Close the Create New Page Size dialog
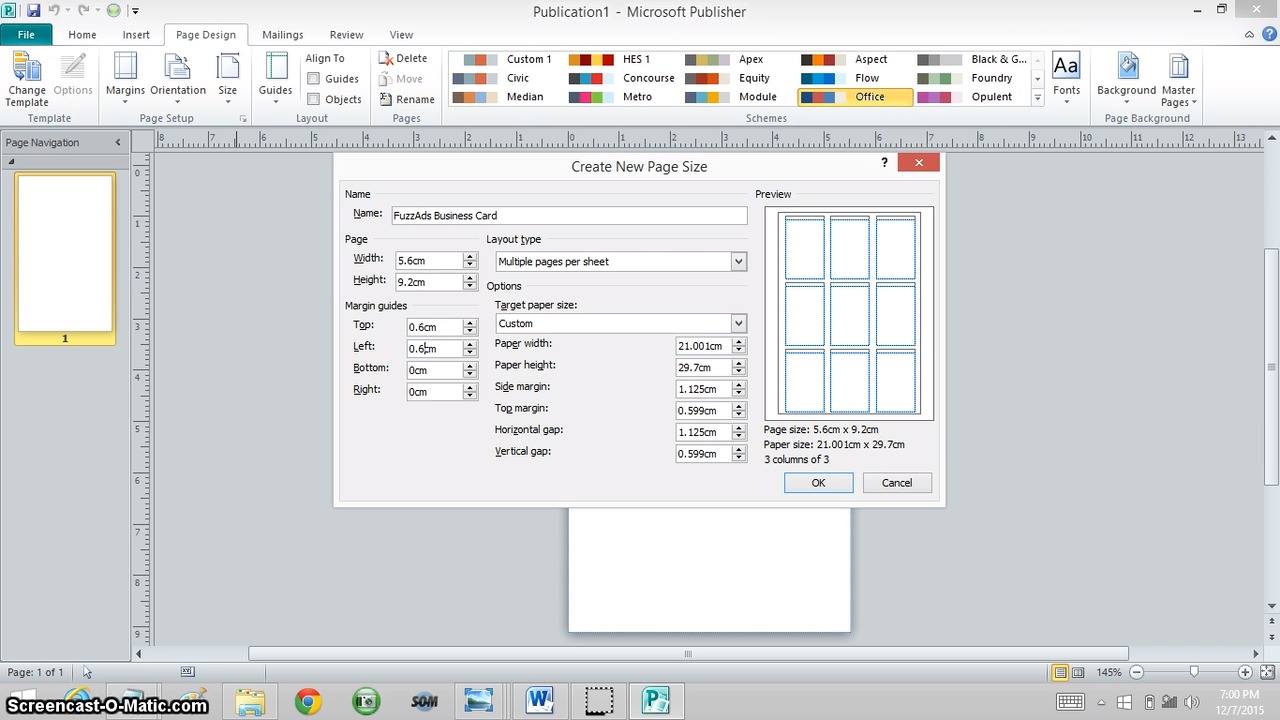 click(918, 163)
